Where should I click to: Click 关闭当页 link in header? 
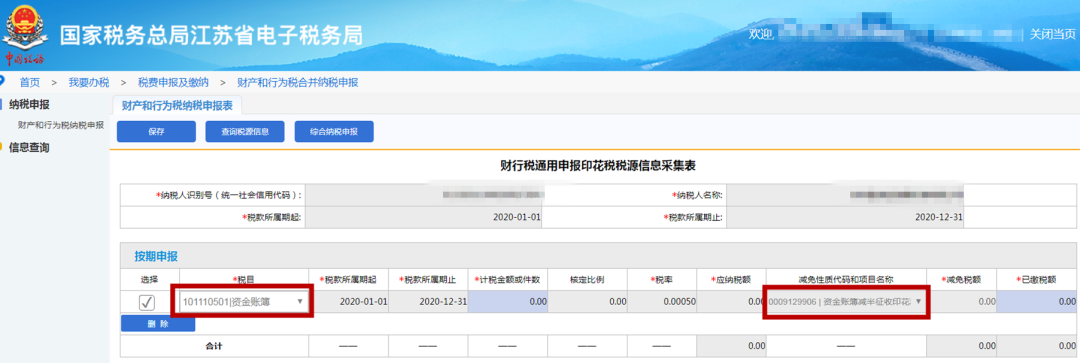(1052, 34)
